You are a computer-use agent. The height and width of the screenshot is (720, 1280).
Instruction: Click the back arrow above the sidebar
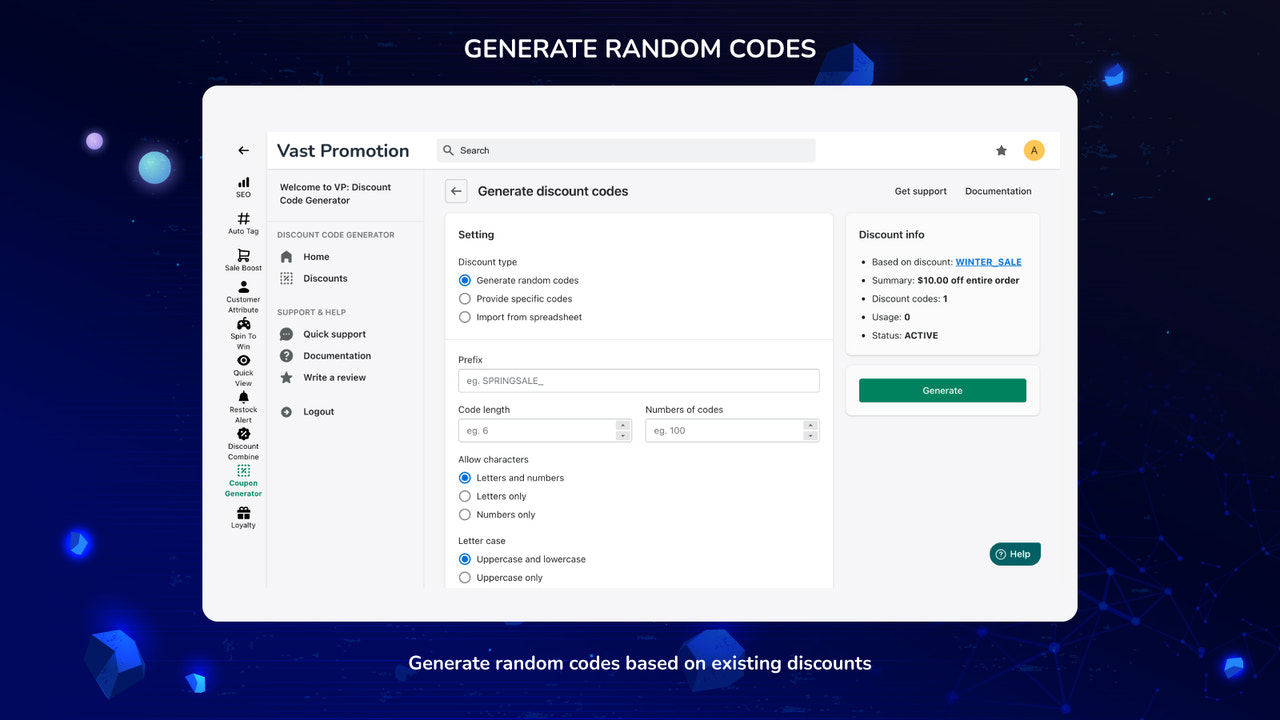click(242, 150)
